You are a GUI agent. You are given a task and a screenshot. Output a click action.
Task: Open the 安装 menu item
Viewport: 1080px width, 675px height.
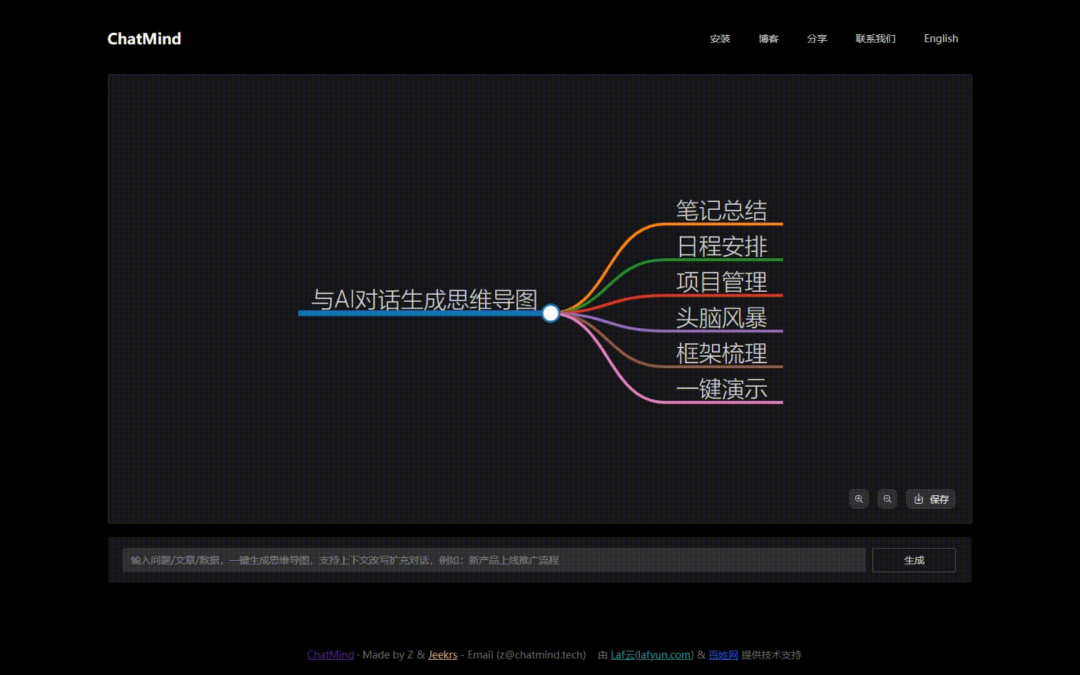[x=720, y=39]
